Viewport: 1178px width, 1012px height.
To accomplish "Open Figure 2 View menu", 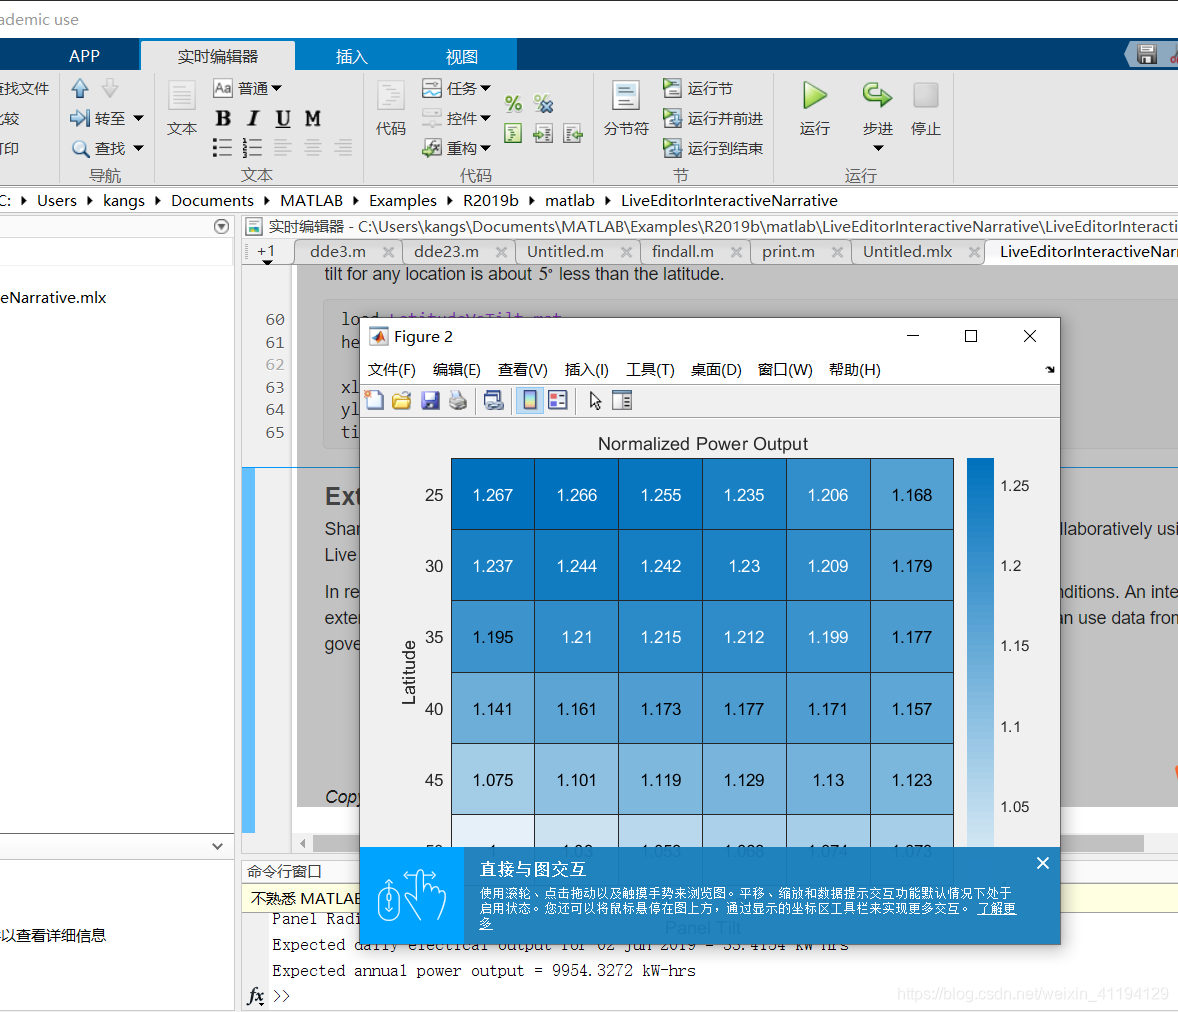I will click(x=522, y=370).
